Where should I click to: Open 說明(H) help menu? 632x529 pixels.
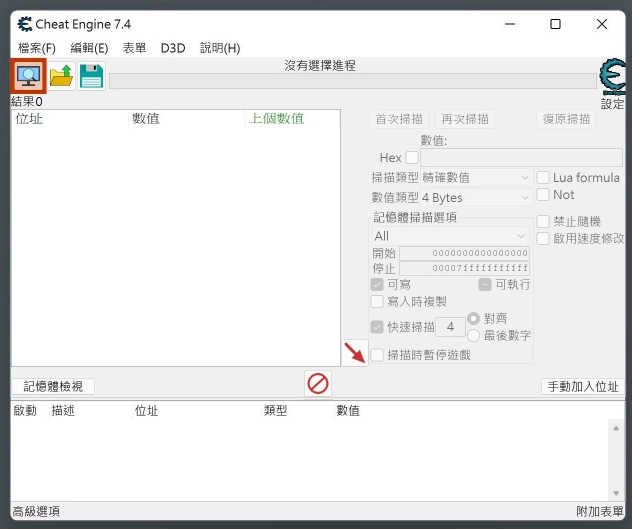pos(220,48)
